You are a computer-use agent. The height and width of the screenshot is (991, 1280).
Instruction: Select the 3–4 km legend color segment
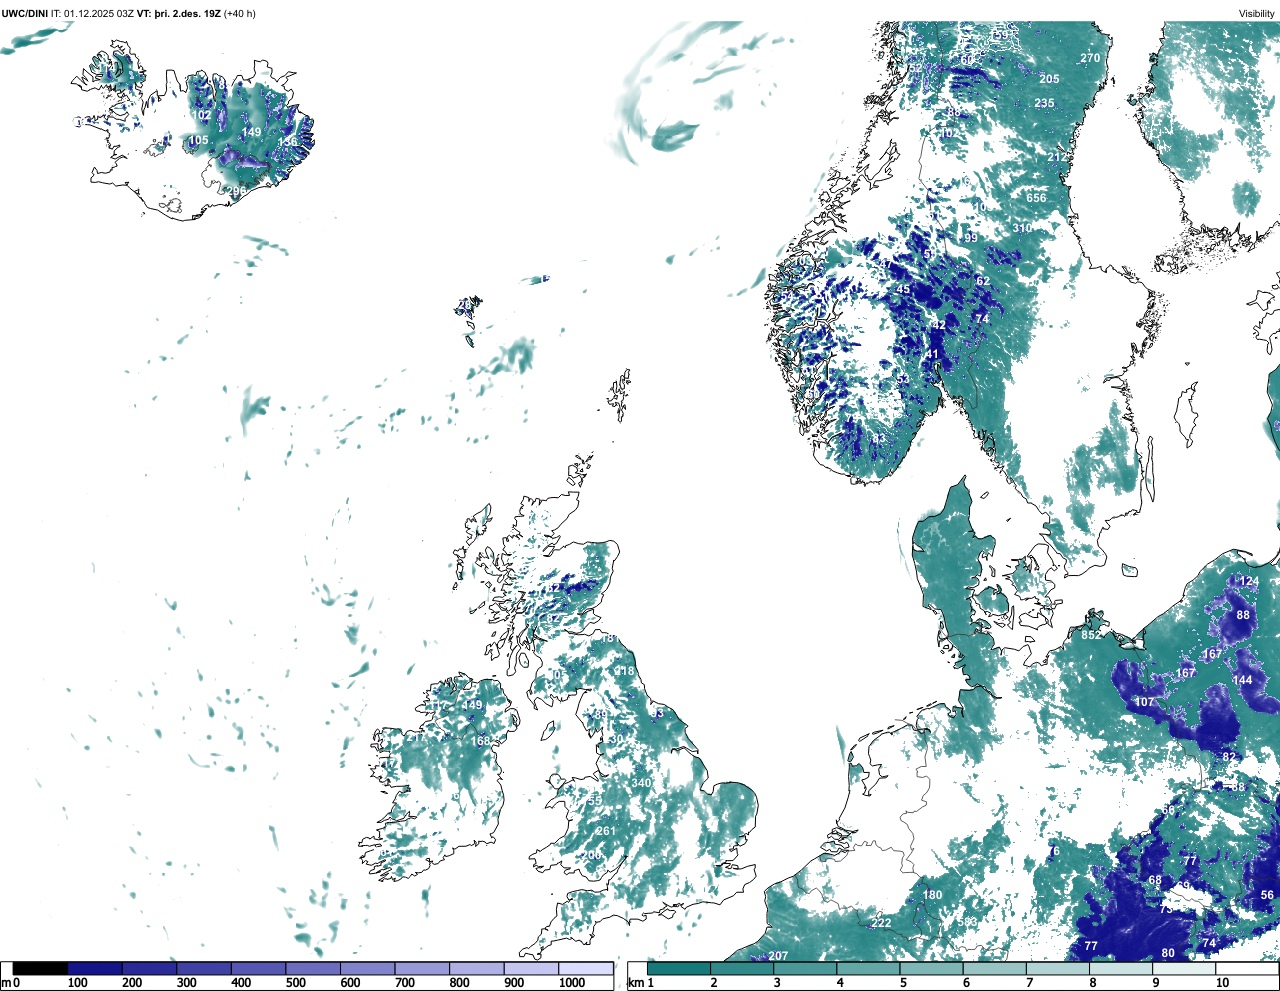(805, 969)
